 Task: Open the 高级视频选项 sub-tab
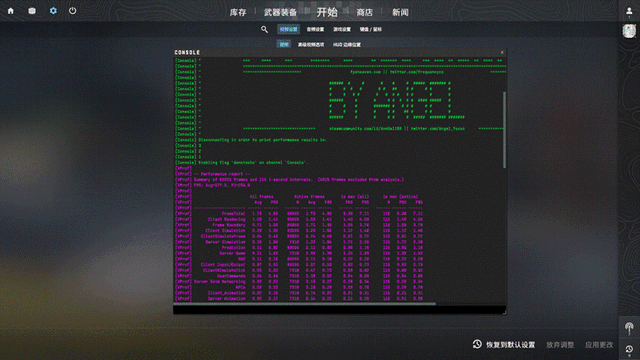click(x=311, y=44)
